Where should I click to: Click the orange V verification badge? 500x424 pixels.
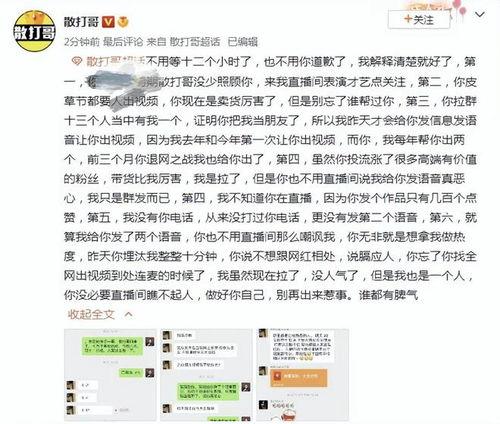pos(108,22)
